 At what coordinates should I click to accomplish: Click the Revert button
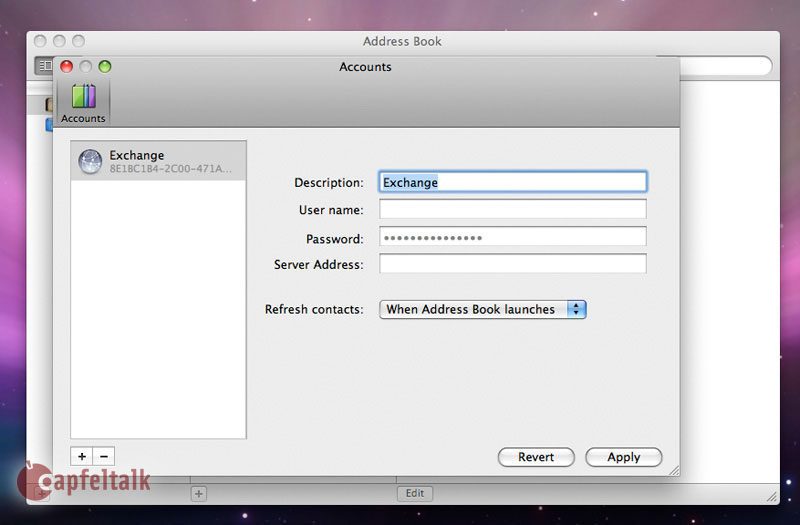coord(536,457)
